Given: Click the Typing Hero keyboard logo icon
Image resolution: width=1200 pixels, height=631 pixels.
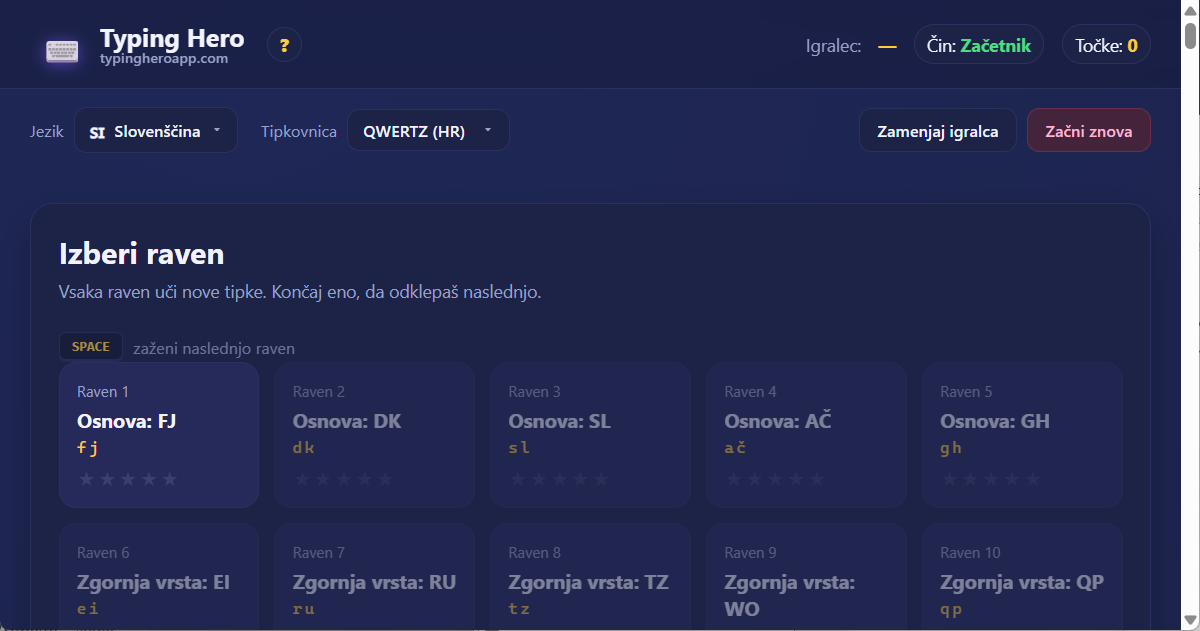Looking at the screenshot, I should [62, 51].
